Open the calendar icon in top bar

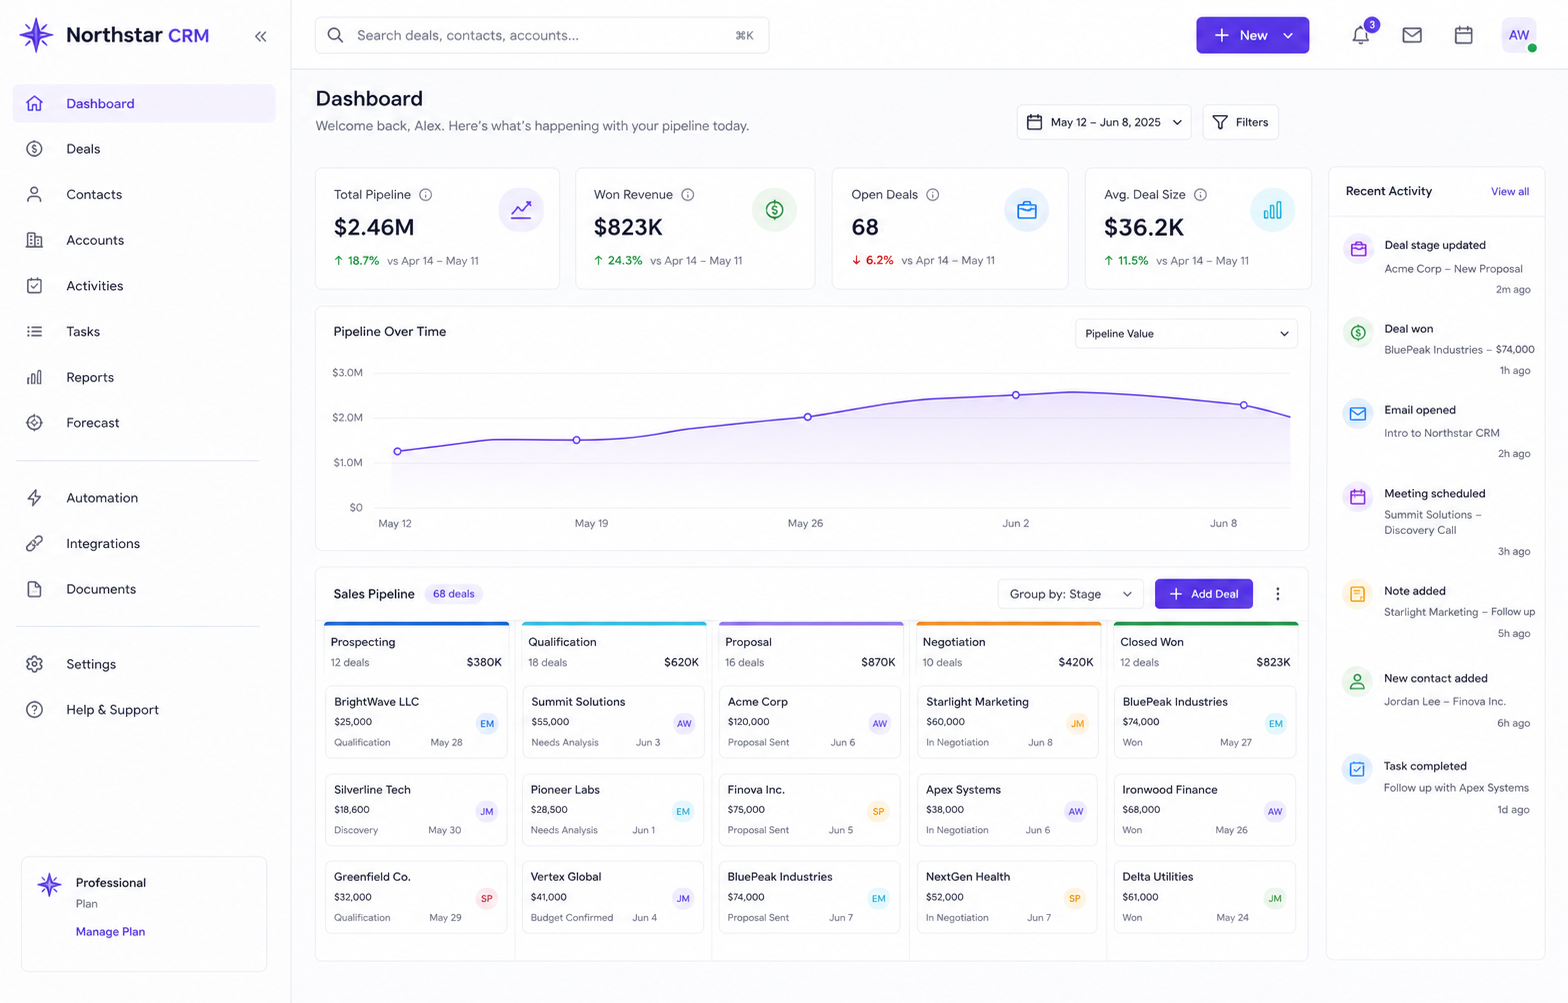click(x=1463, y=35)
